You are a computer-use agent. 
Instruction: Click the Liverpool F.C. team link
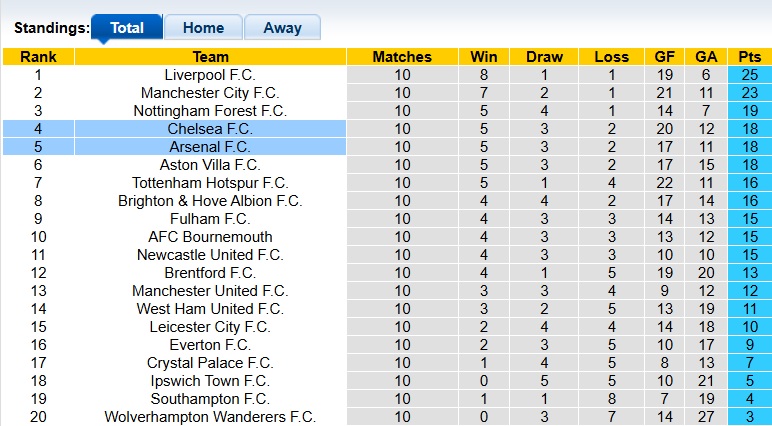click(x=210, y=75)
